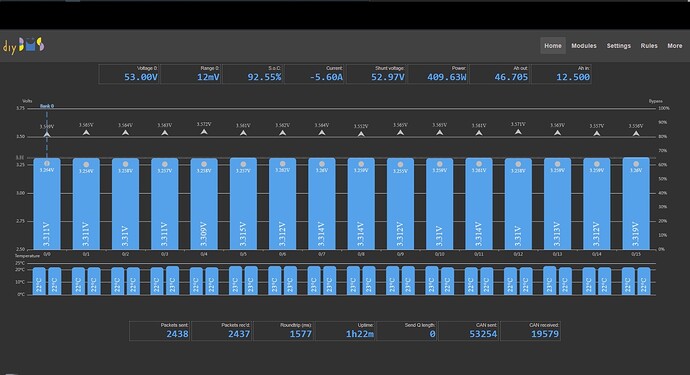Image resolution: width=690 pixels, height=375 pixels.
Task: Click the 3.557V max-voltage triangle above cell 0/14
Action: coord(597,133)
